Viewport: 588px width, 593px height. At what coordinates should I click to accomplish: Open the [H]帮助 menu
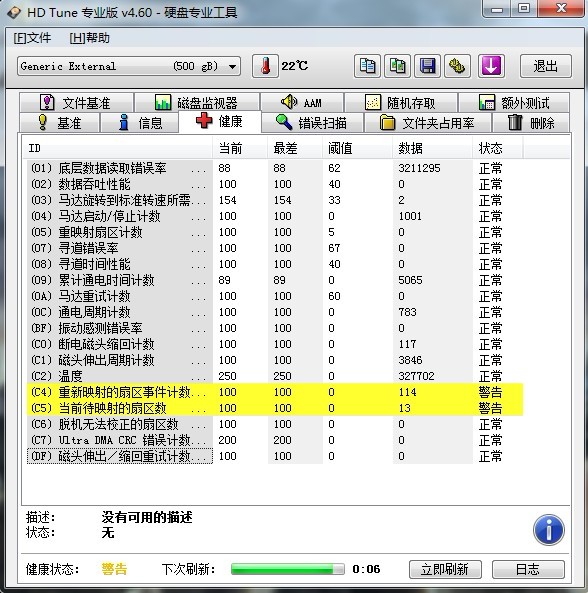click(89, 38)
